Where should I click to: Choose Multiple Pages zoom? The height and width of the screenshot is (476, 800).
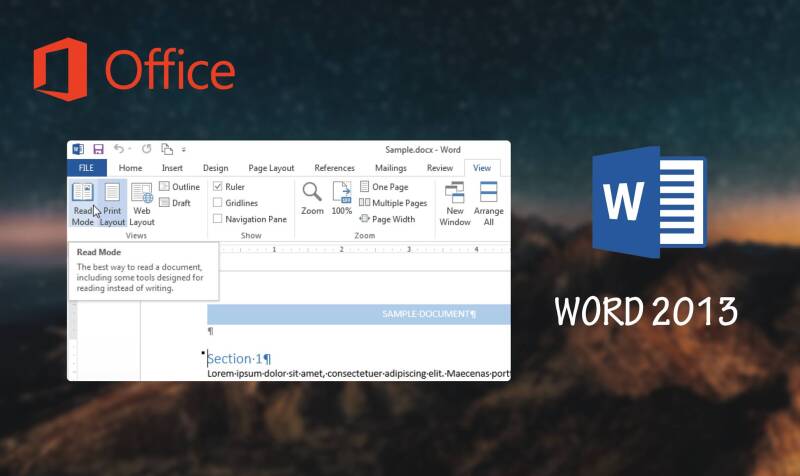pyautogui.click(x=393, y=203)
